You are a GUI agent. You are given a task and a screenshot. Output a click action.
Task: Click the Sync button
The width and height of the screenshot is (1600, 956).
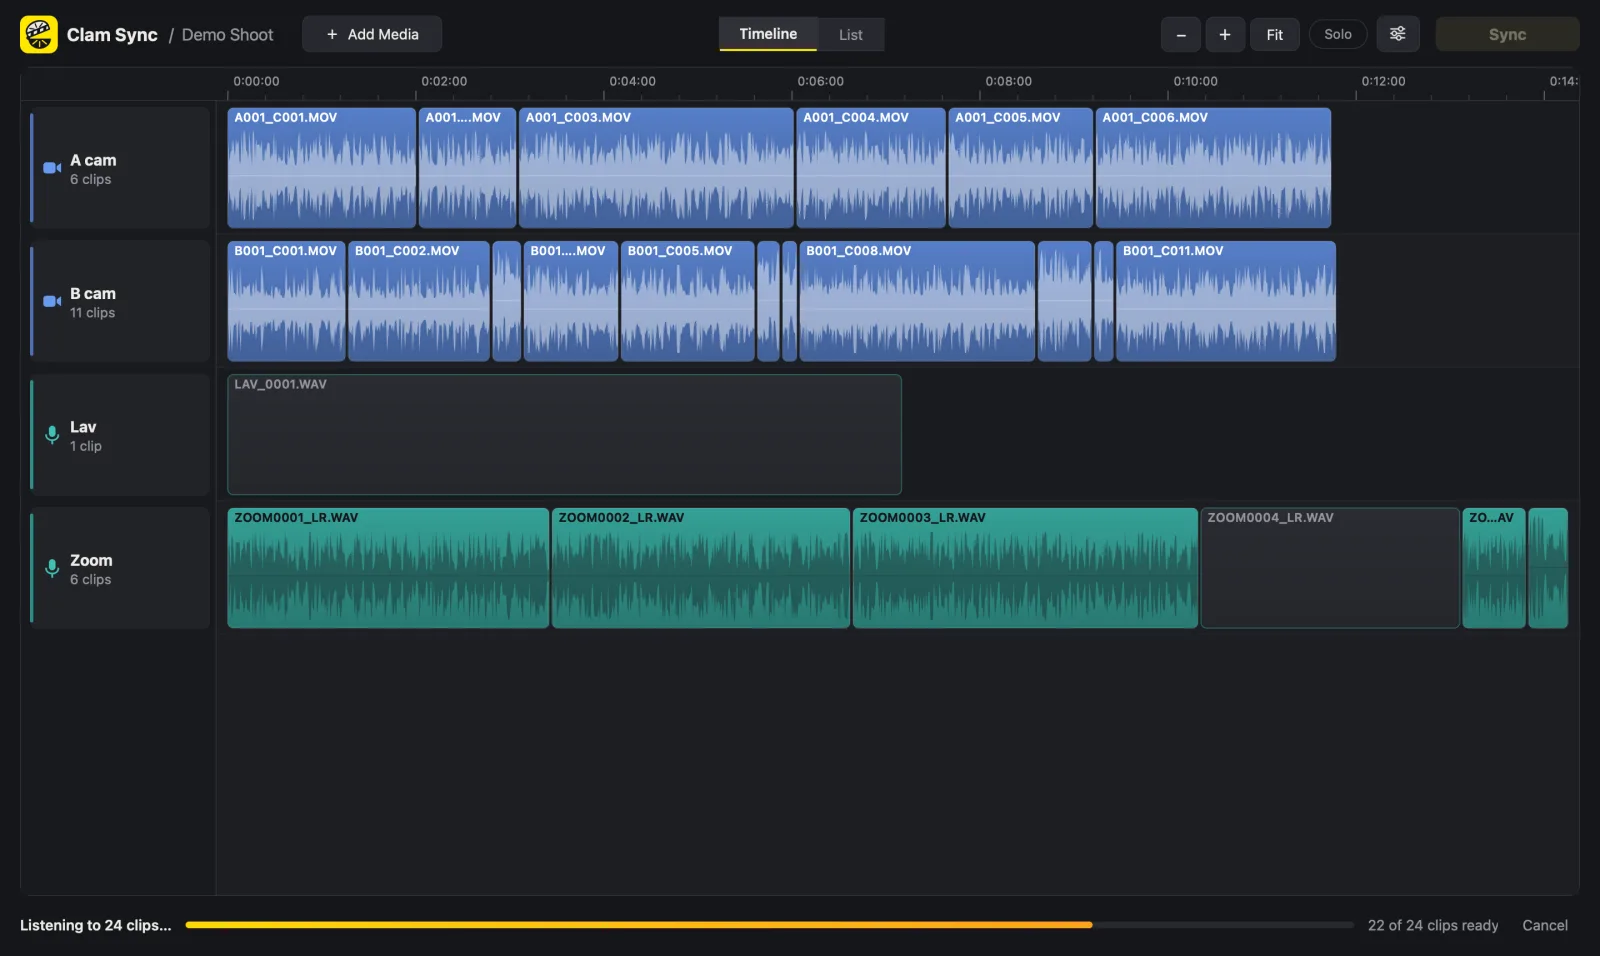(1507, 34)
